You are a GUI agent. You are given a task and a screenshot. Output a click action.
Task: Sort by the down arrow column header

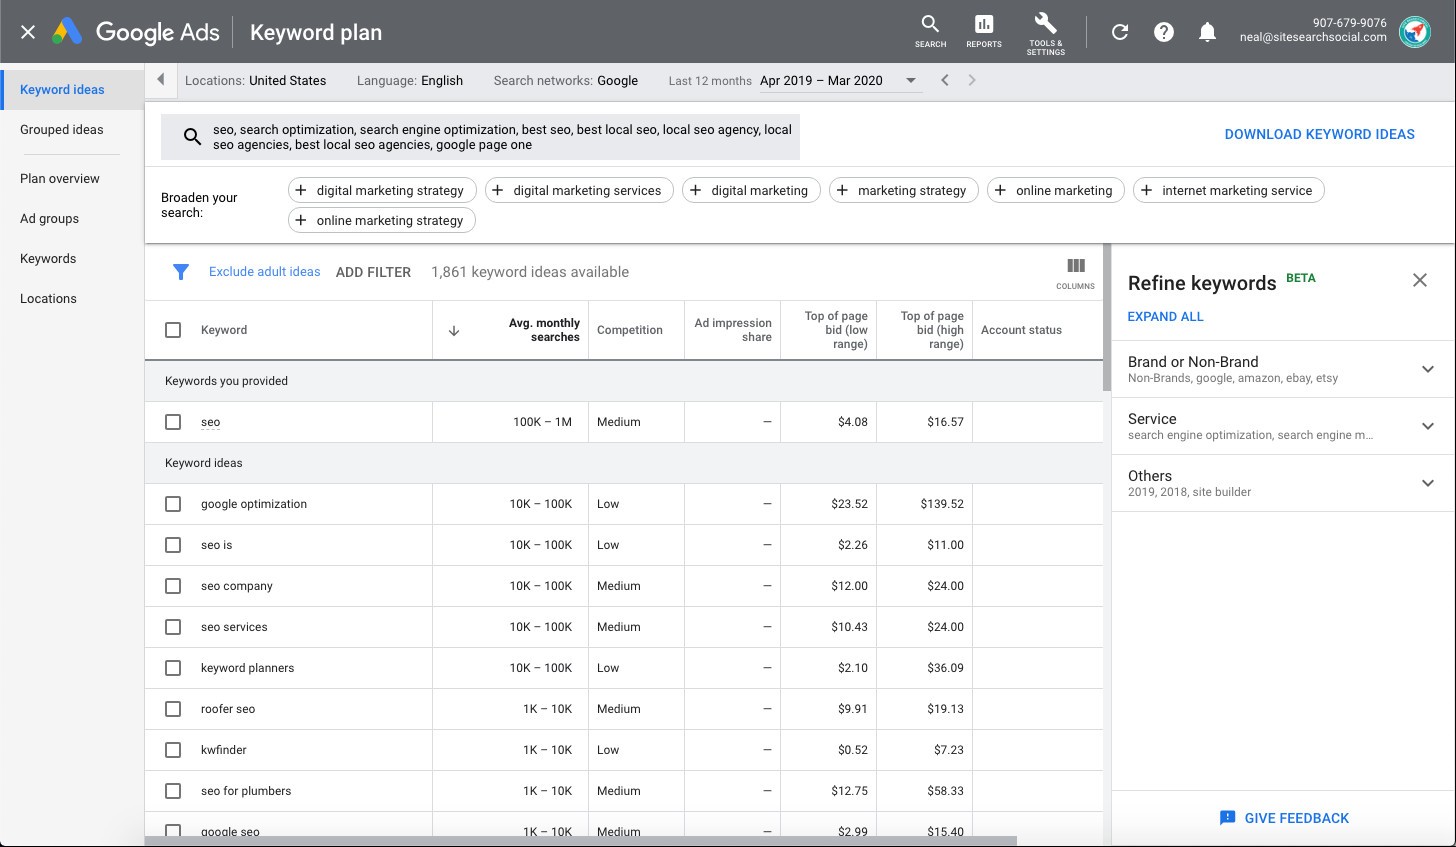pyautogui.click(x=454, y=331)
